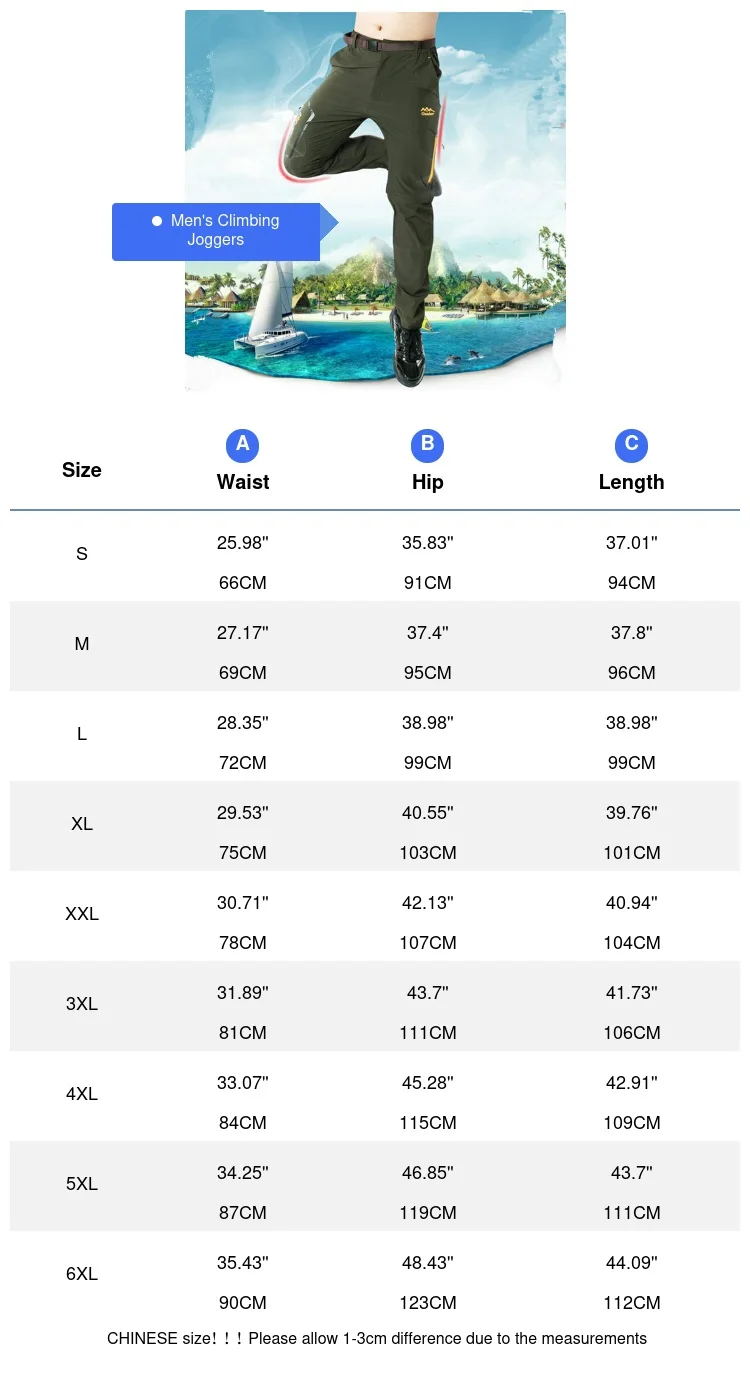Click the S size row label

82,554
